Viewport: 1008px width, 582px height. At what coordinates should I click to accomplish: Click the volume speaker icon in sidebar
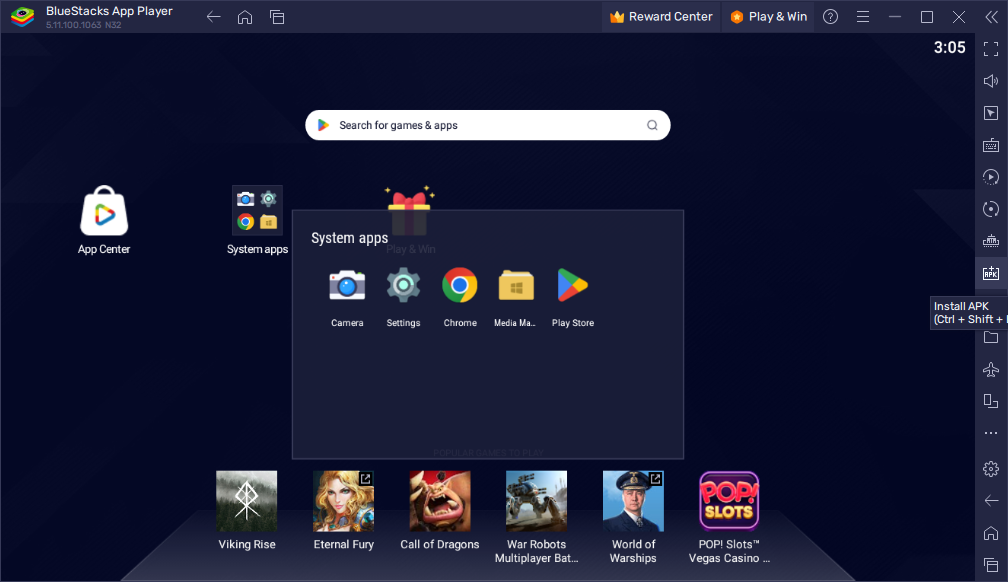pos(991,81)
